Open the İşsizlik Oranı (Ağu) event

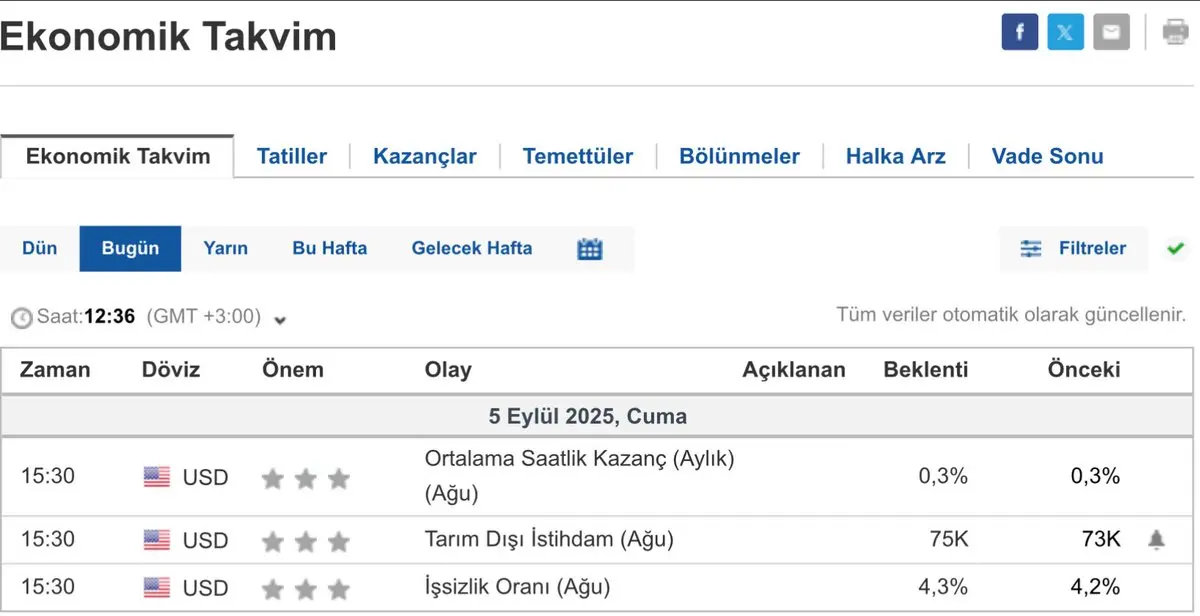(x=517, y=587)
